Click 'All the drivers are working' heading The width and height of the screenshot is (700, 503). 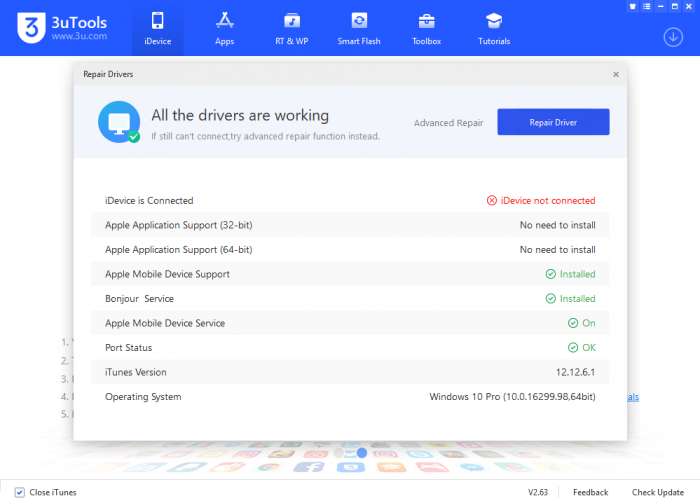[x=240, y=115]
